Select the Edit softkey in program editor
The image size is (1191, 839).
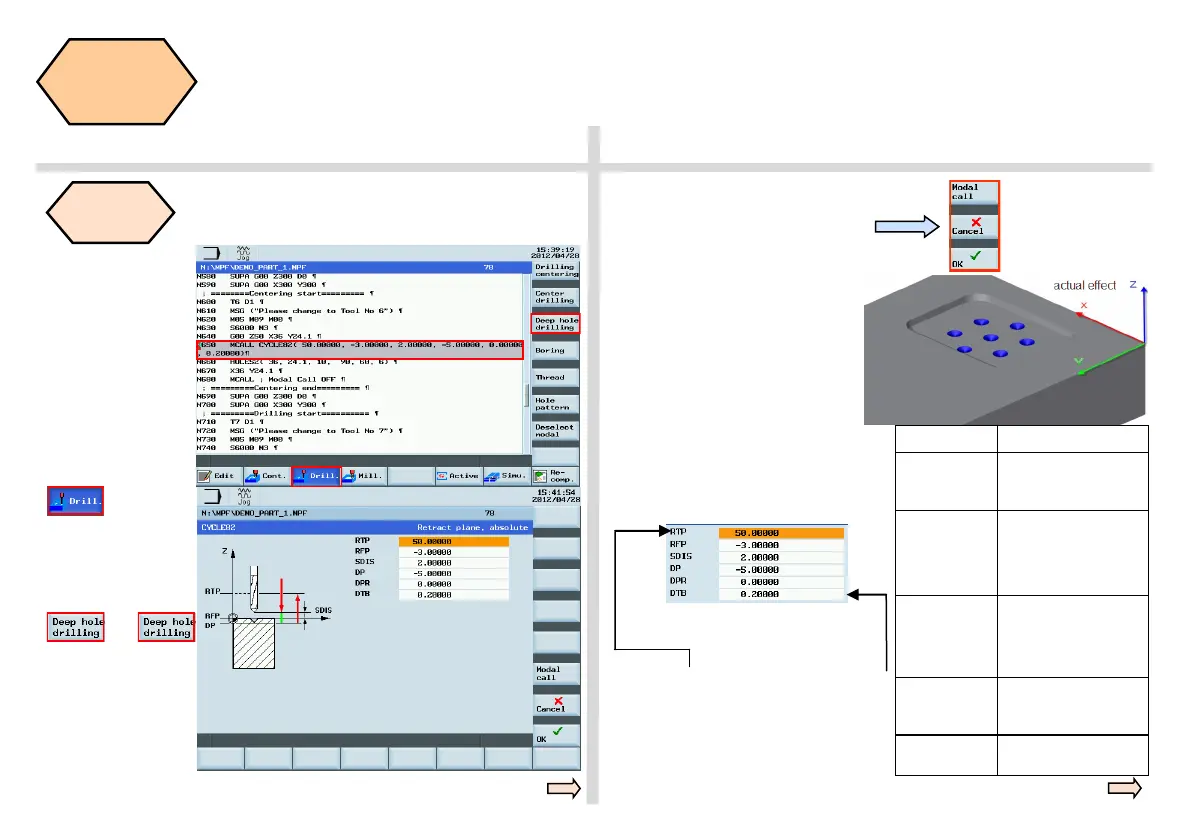(220, 476)
